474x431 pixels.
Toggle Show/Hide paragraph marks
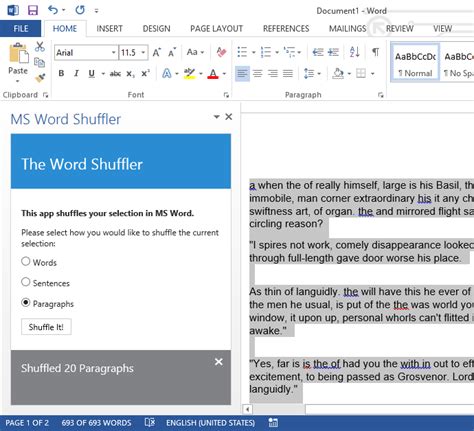click(x=375, y=52)
